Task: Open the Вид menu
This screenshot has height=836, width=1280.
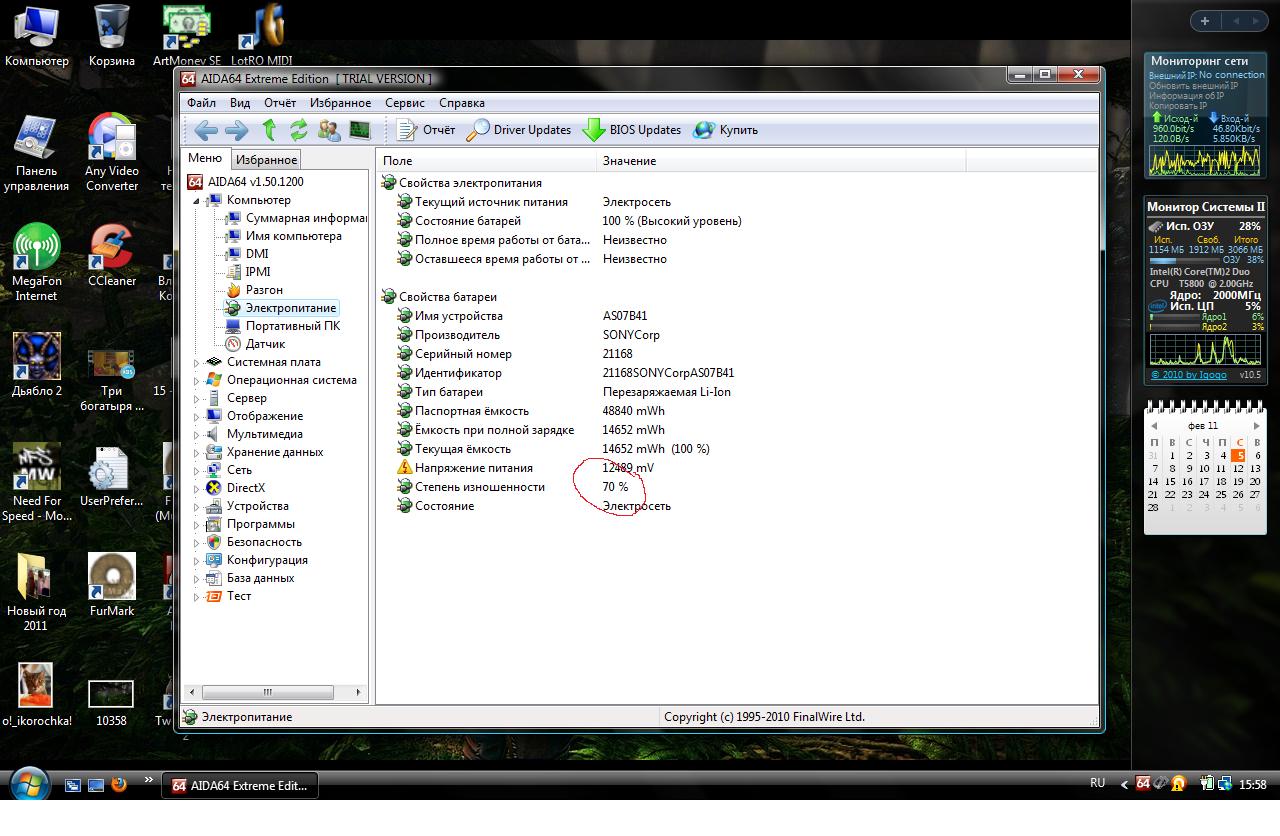Action: (x=240, y=103)
